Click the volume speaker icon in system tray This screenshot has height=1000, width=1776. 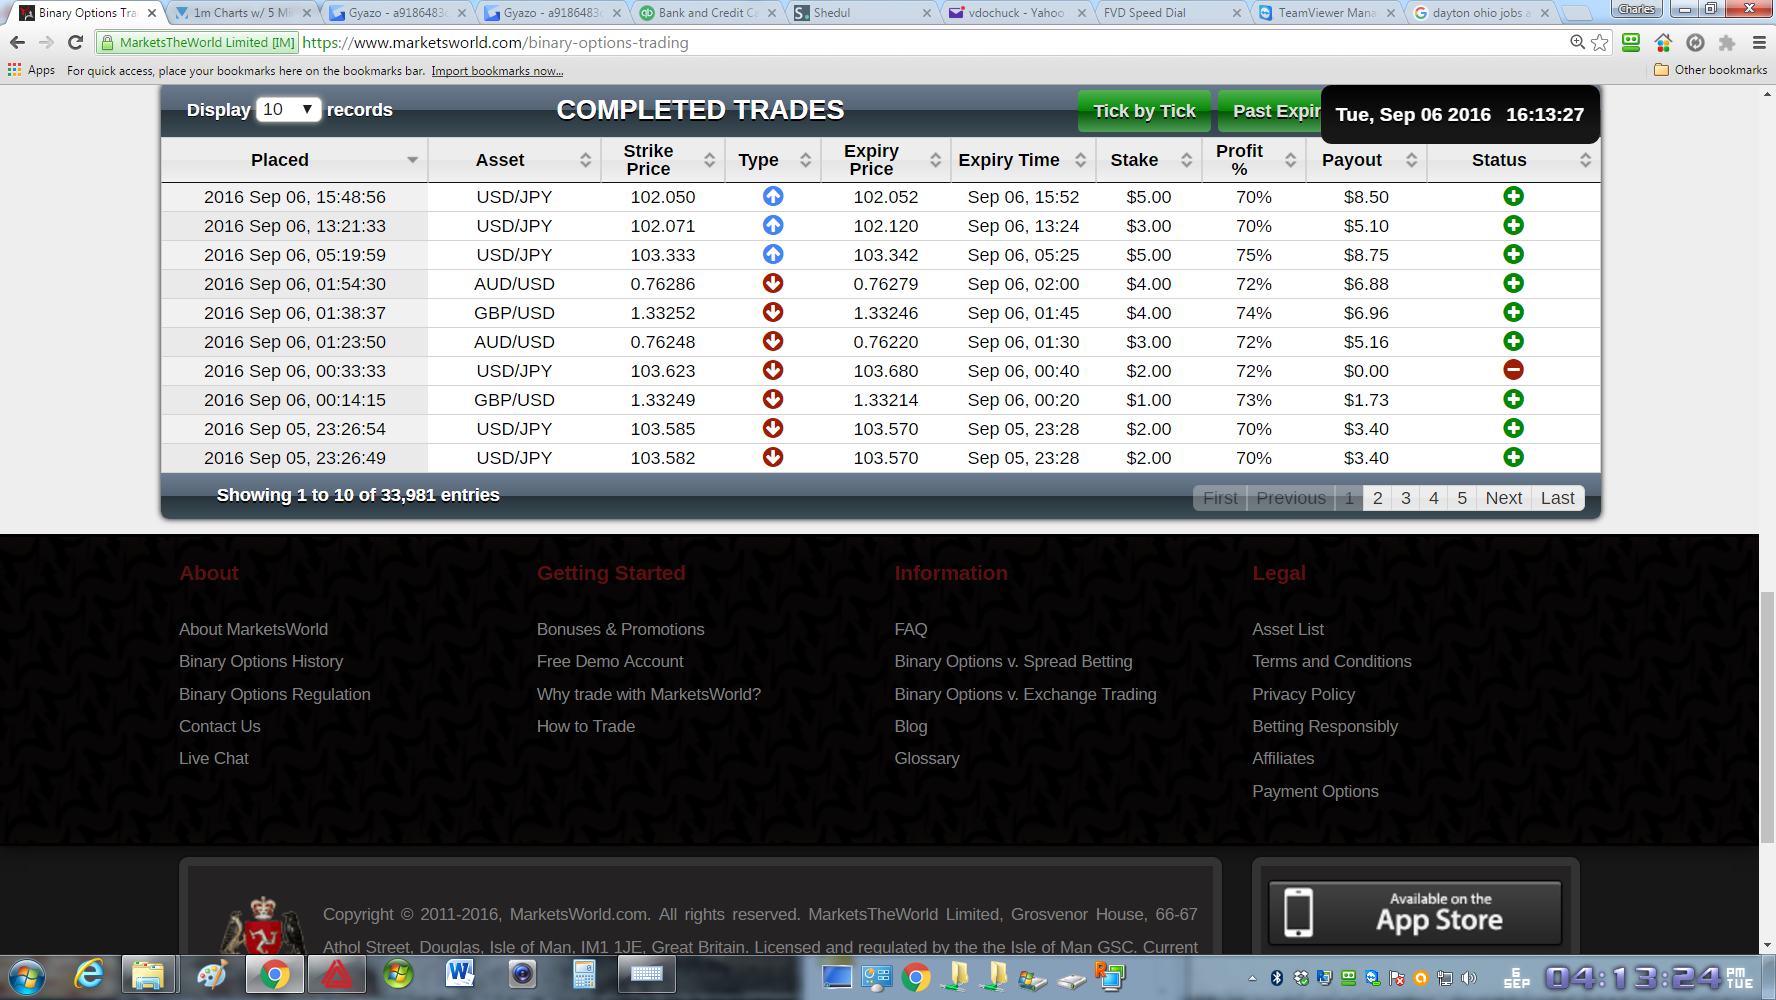(x=1468, y=978)
